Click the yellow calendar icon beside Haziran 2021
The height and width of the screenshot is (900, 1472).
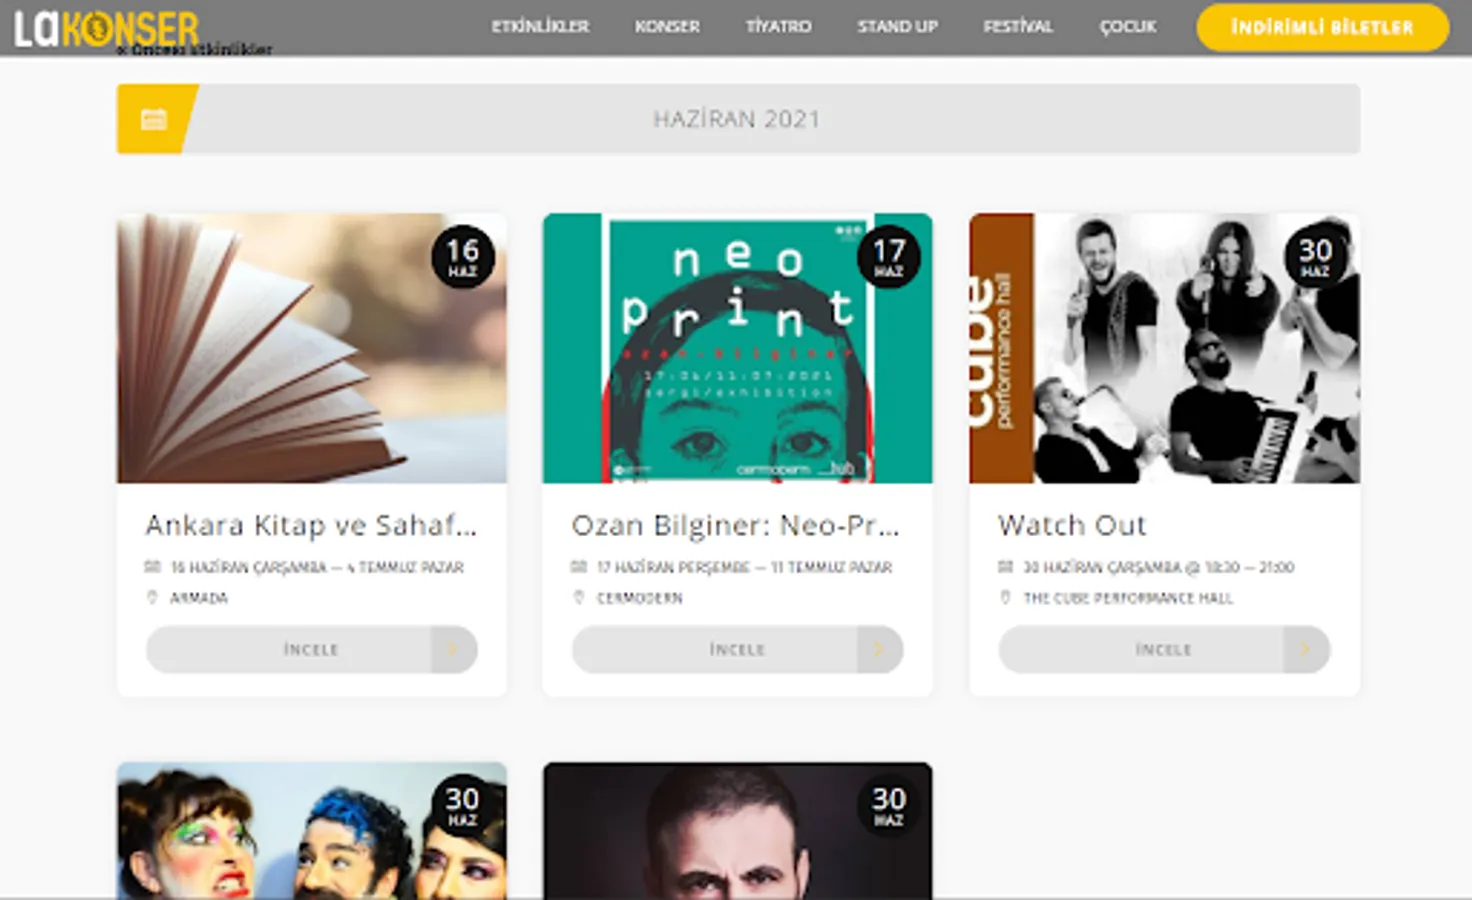[154, 119]
